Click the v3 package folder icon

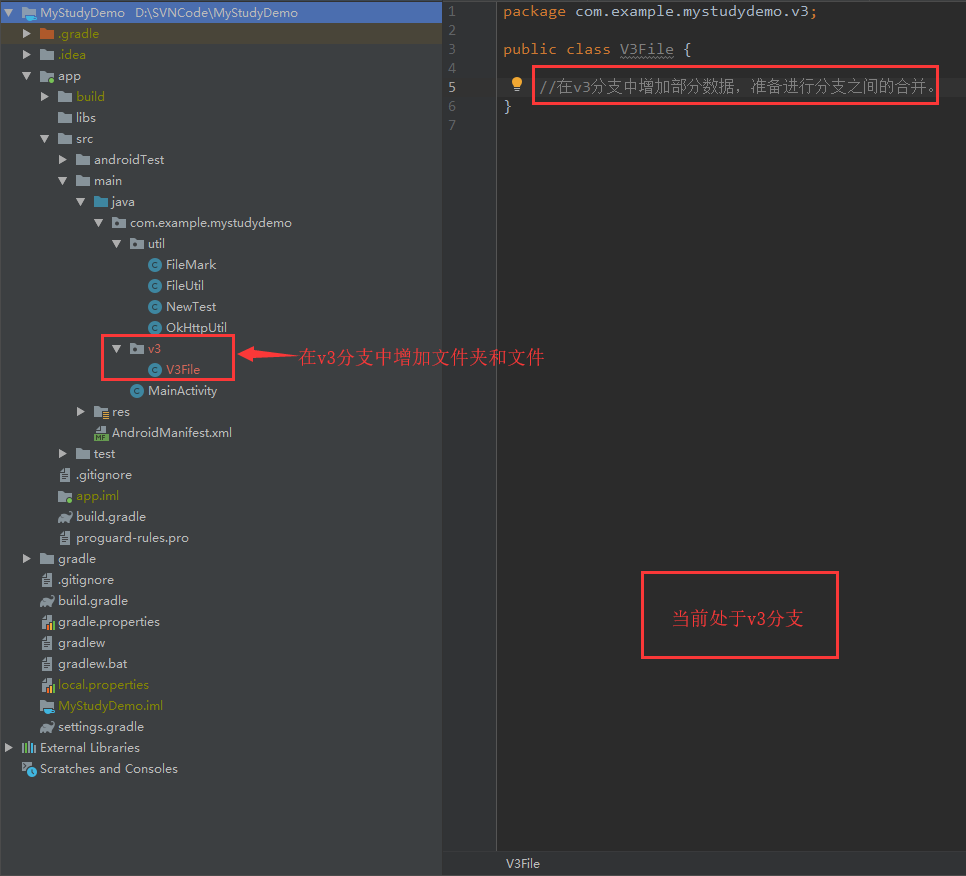137,349
